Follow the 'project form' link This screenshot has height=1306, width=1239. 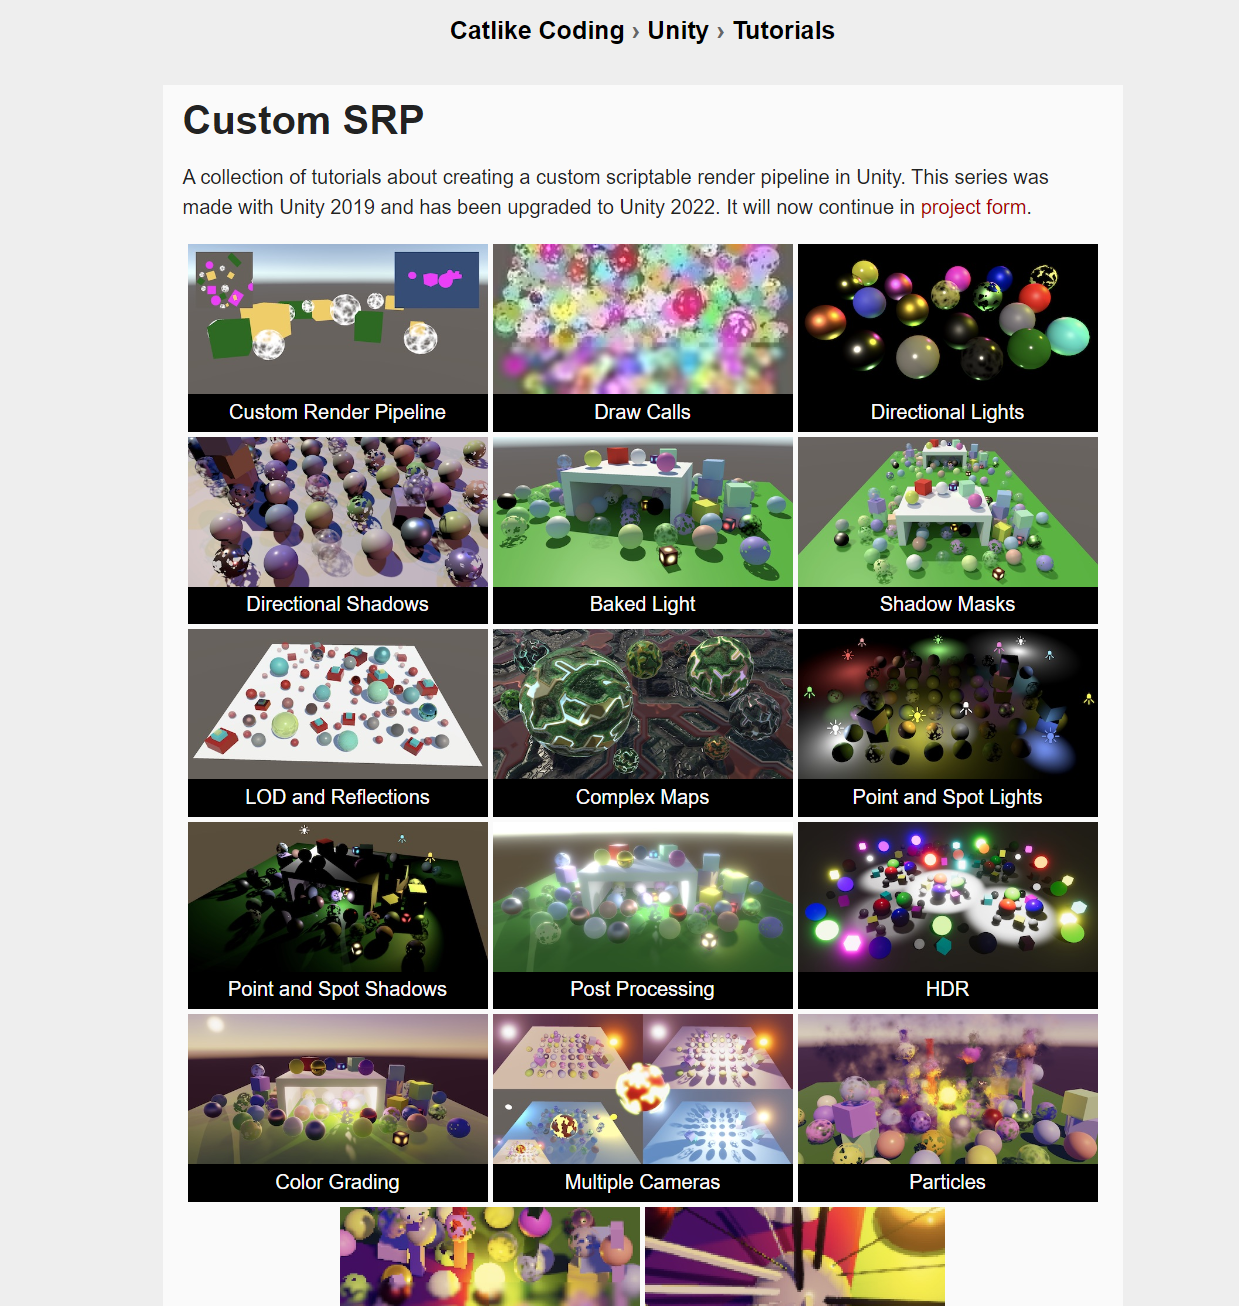click(x=973, y=207)
